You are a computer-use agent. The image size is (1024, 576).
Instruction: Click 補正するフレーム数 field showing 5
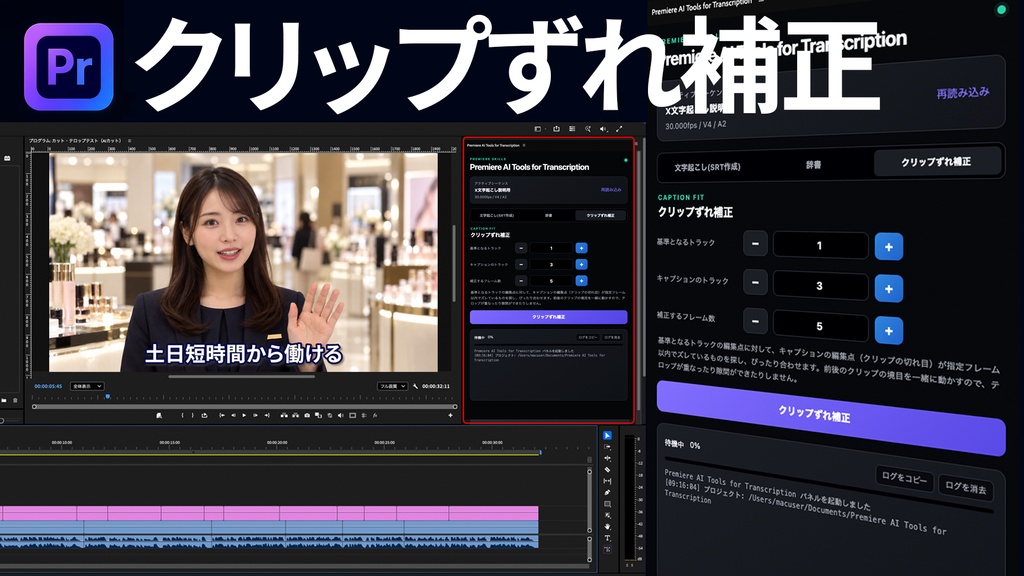click(x=820, y=326)
